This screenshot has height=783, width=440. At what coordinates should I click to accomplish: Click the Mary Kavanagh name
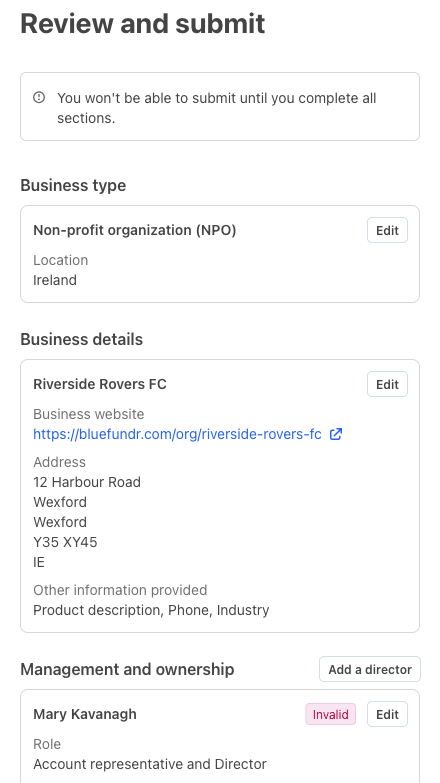click(x=85, y=714)
